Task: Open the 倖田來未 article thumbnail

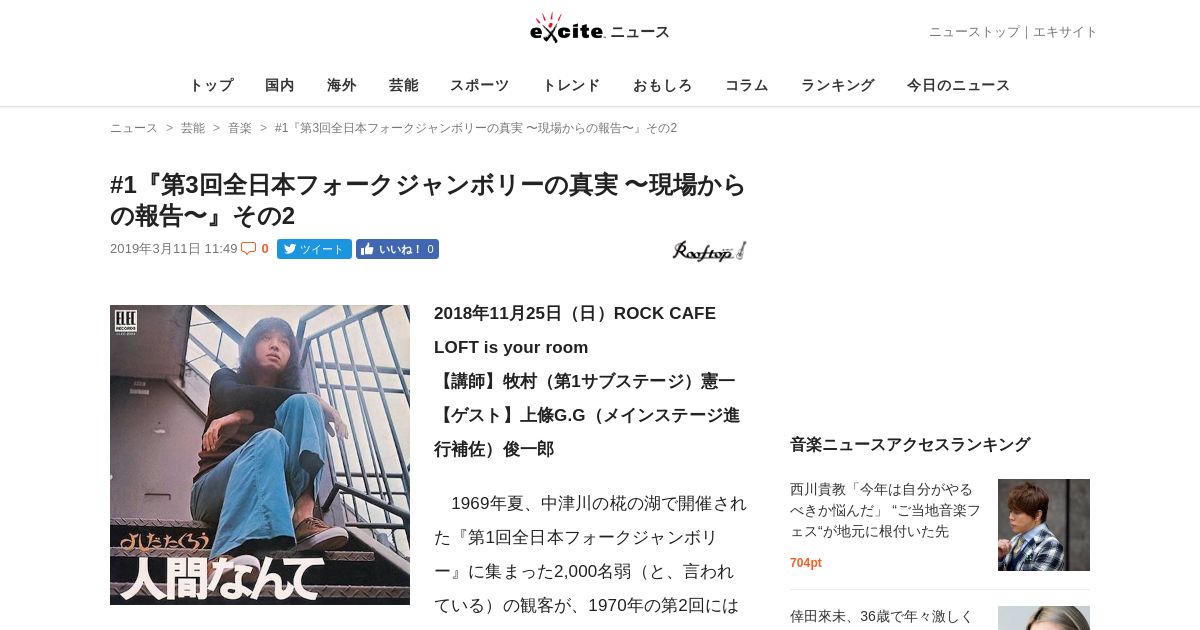Action: 1044,618
